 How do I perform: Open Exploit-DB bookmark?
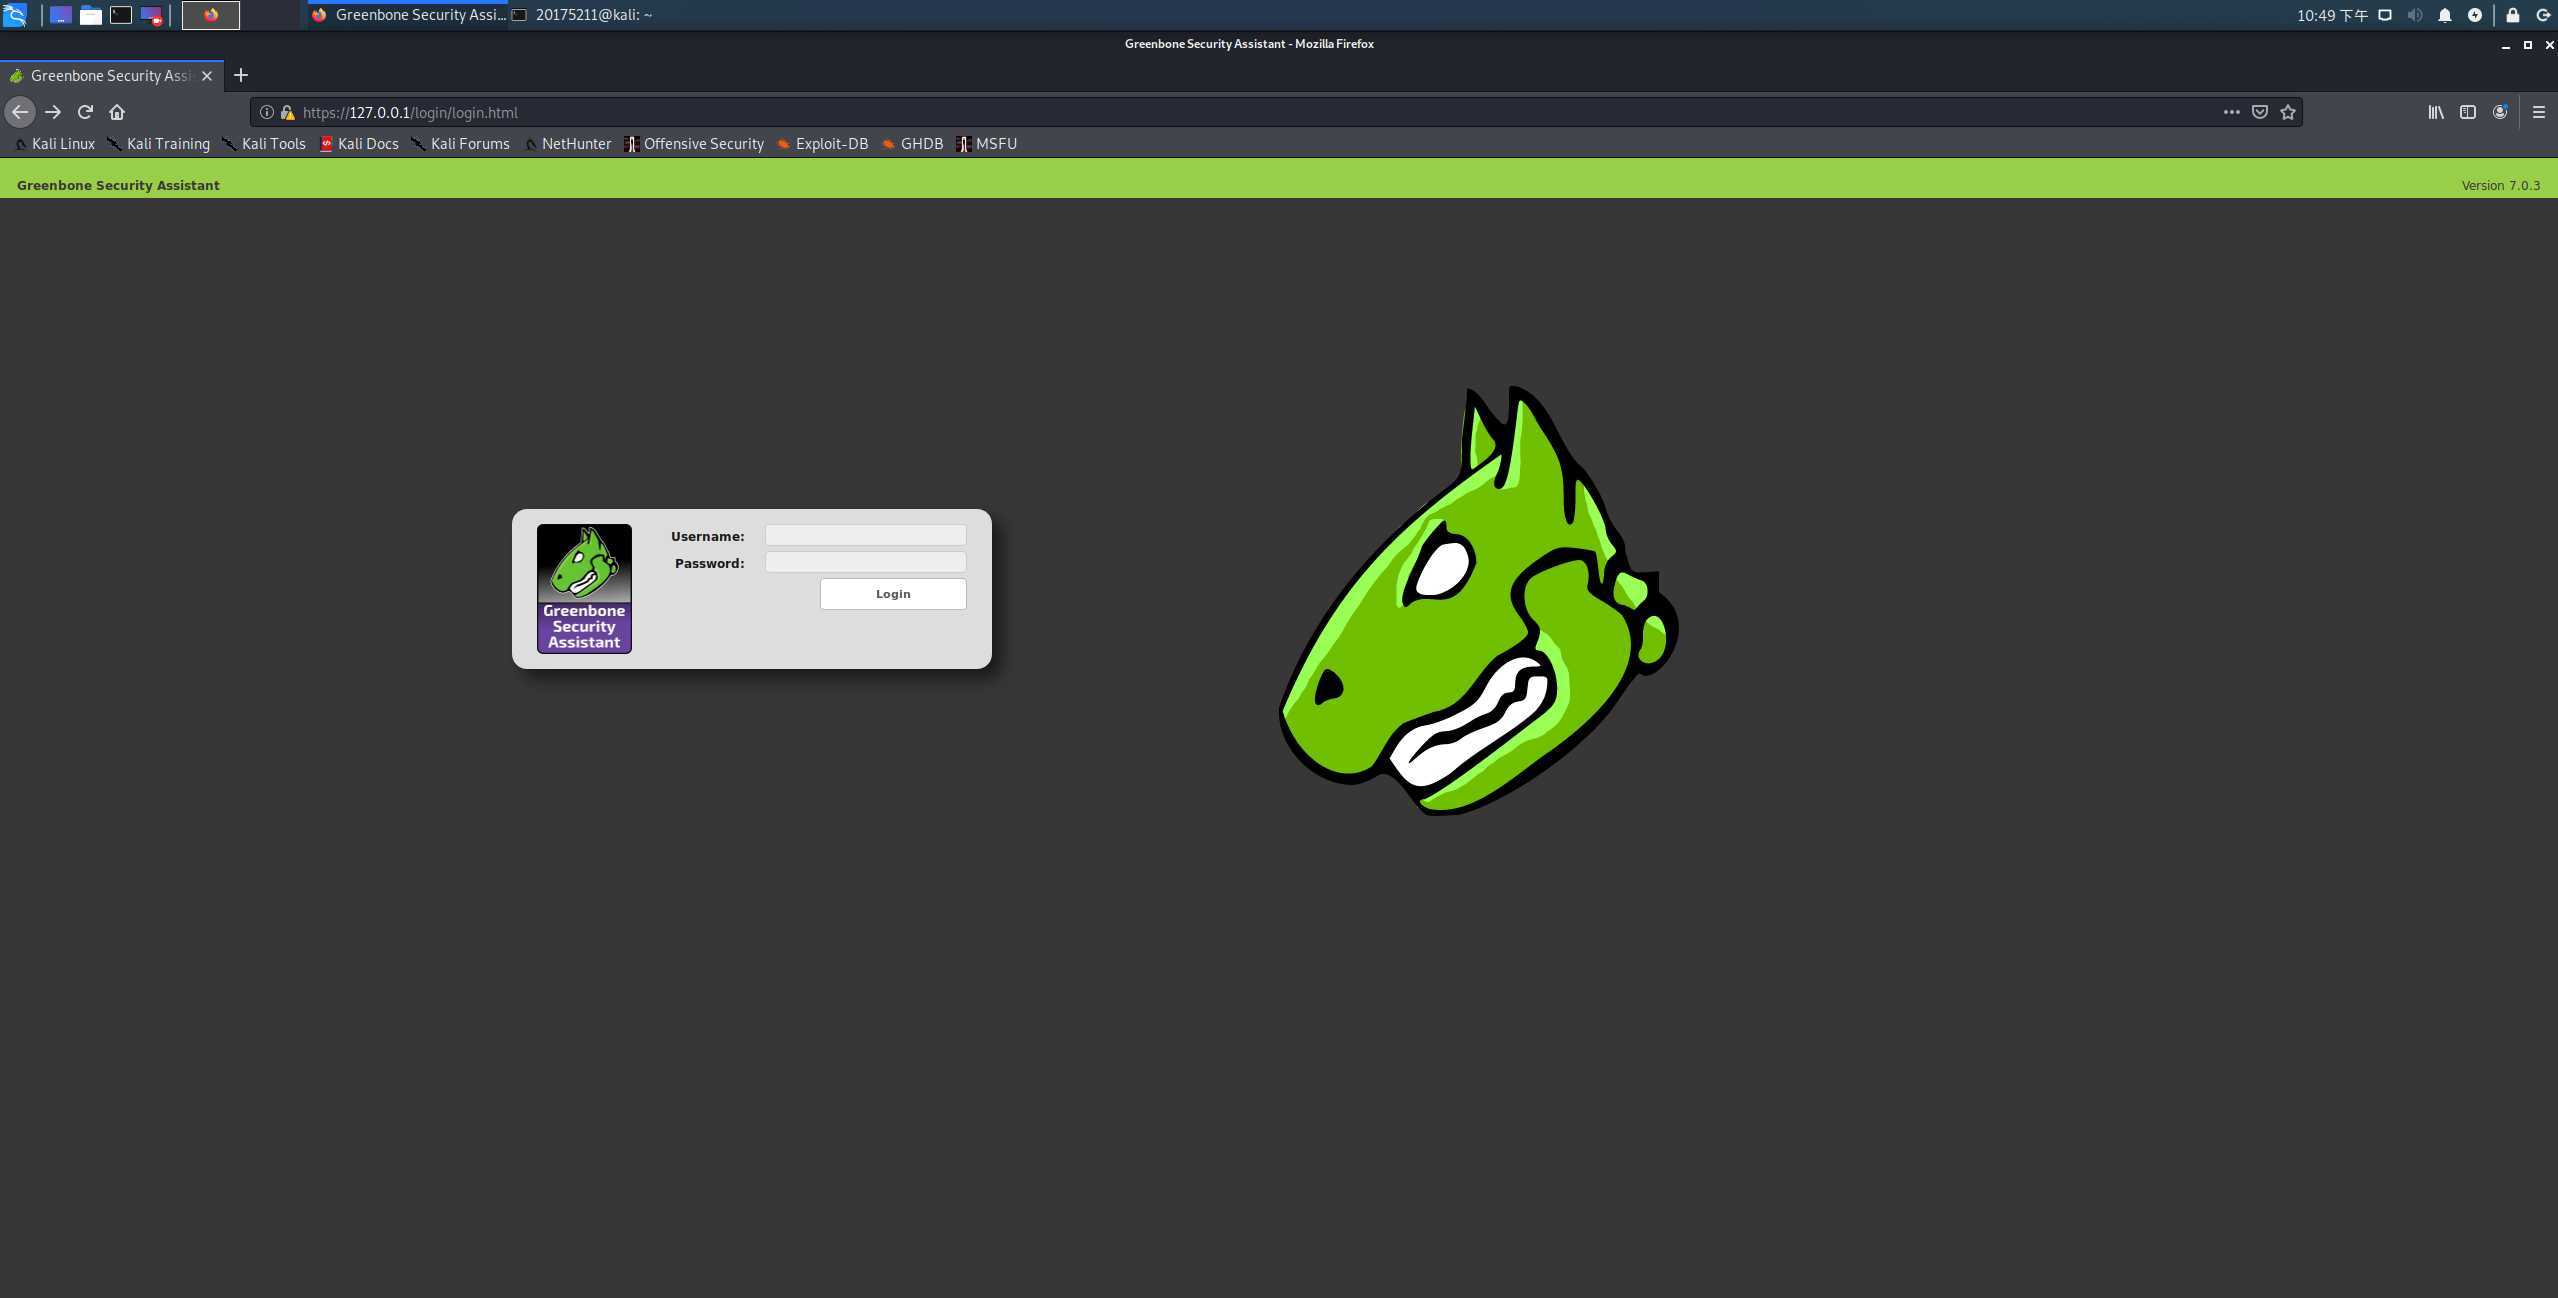(x=823, y=144)
